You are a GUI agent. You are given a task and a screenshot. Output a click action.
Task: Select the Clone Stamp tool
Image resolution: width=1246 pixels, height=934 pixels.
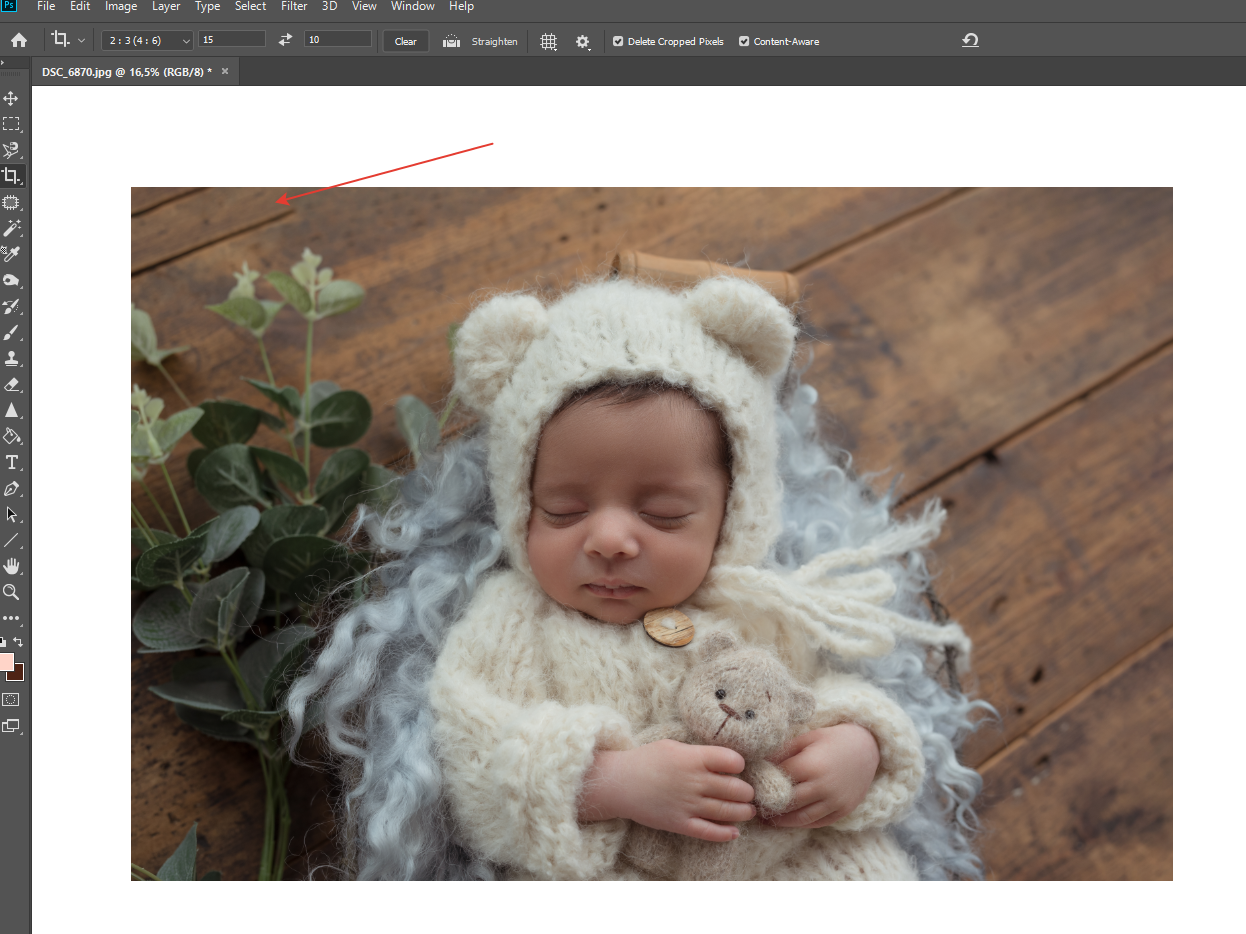click(12, 358)
